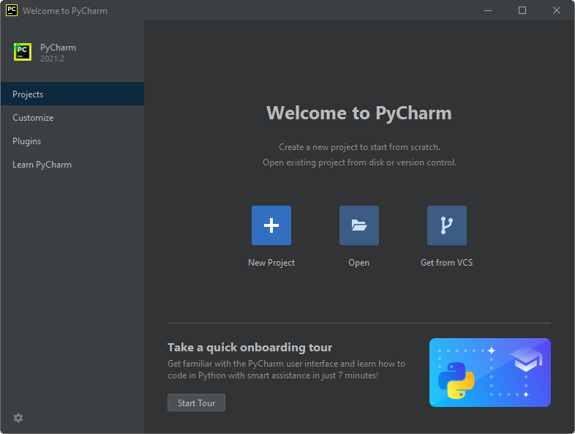Maximize the Welcome to PyCharm window
The height and width of the screenshot is (434, 575).
522,10
